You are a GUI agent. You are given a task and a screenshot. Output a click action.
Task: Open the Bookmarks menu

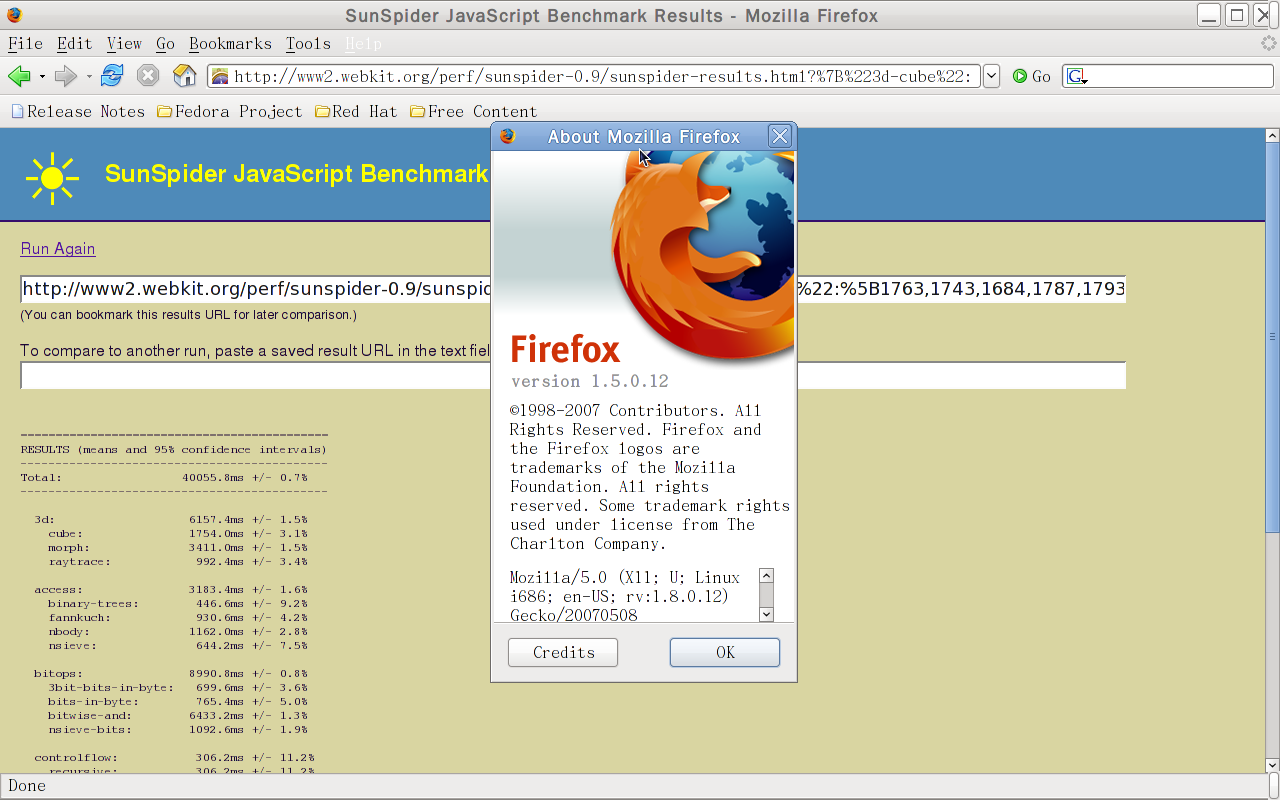pyautogui.click(x=230, y=44)
